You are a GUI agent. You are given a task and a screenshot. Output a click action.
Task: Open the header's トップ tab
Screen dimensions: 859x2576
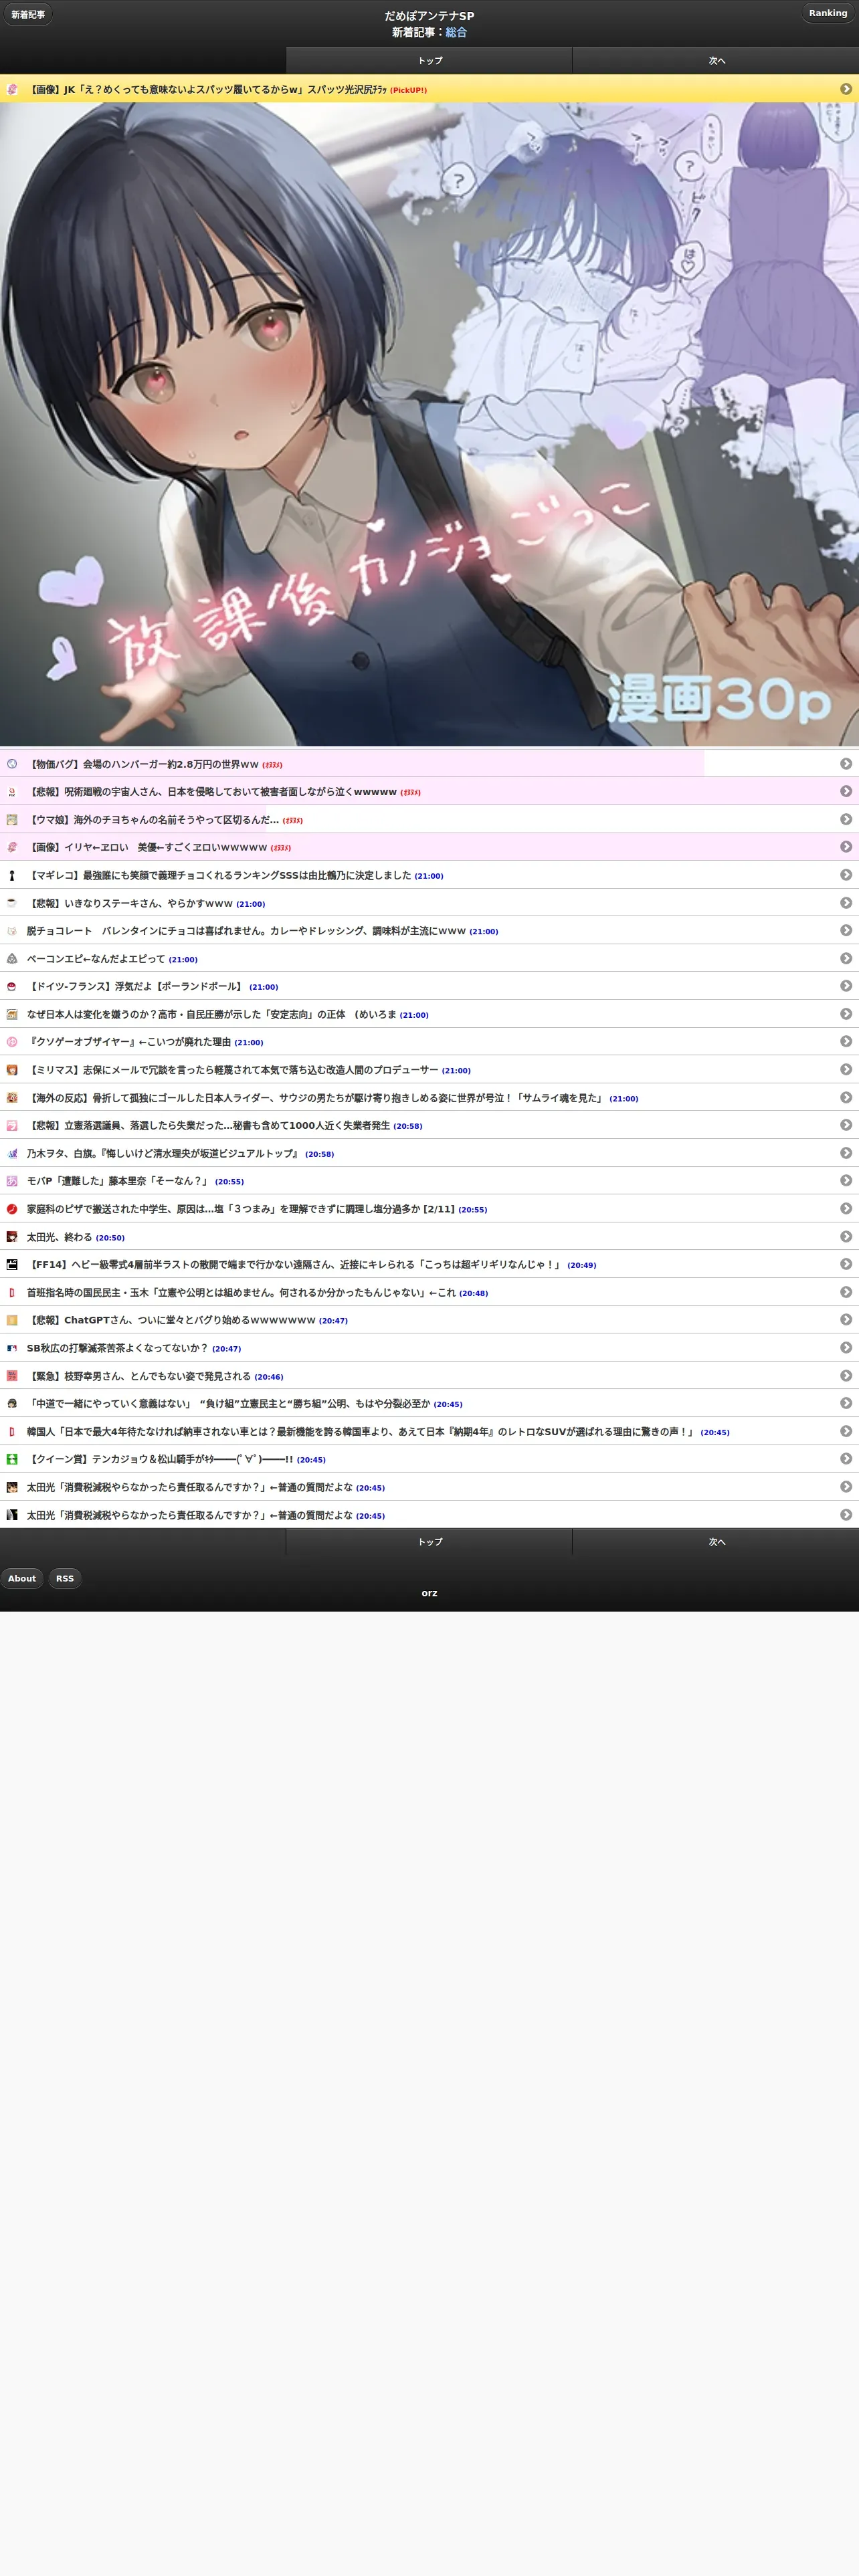click(430, 60)
